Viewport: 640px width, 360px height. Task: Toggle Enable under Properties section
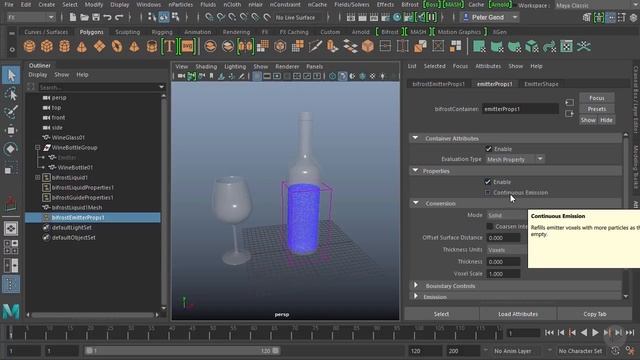488,182
